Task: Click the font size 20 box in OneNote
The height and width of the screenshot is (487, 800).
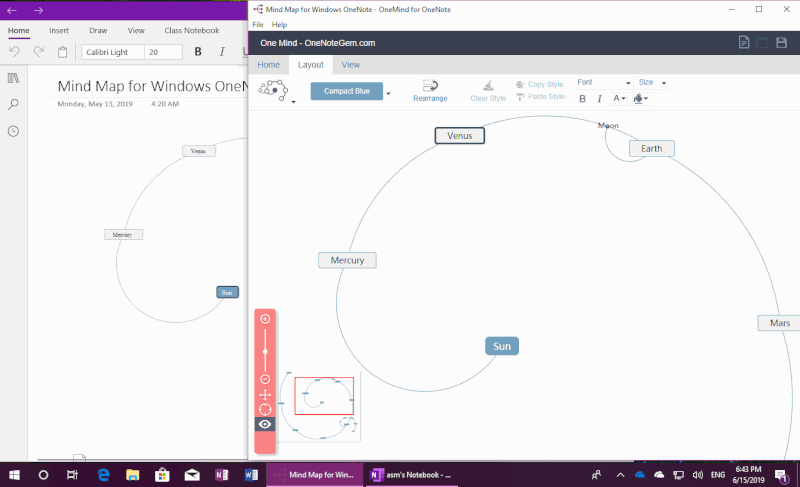Action: pos(163,52)
